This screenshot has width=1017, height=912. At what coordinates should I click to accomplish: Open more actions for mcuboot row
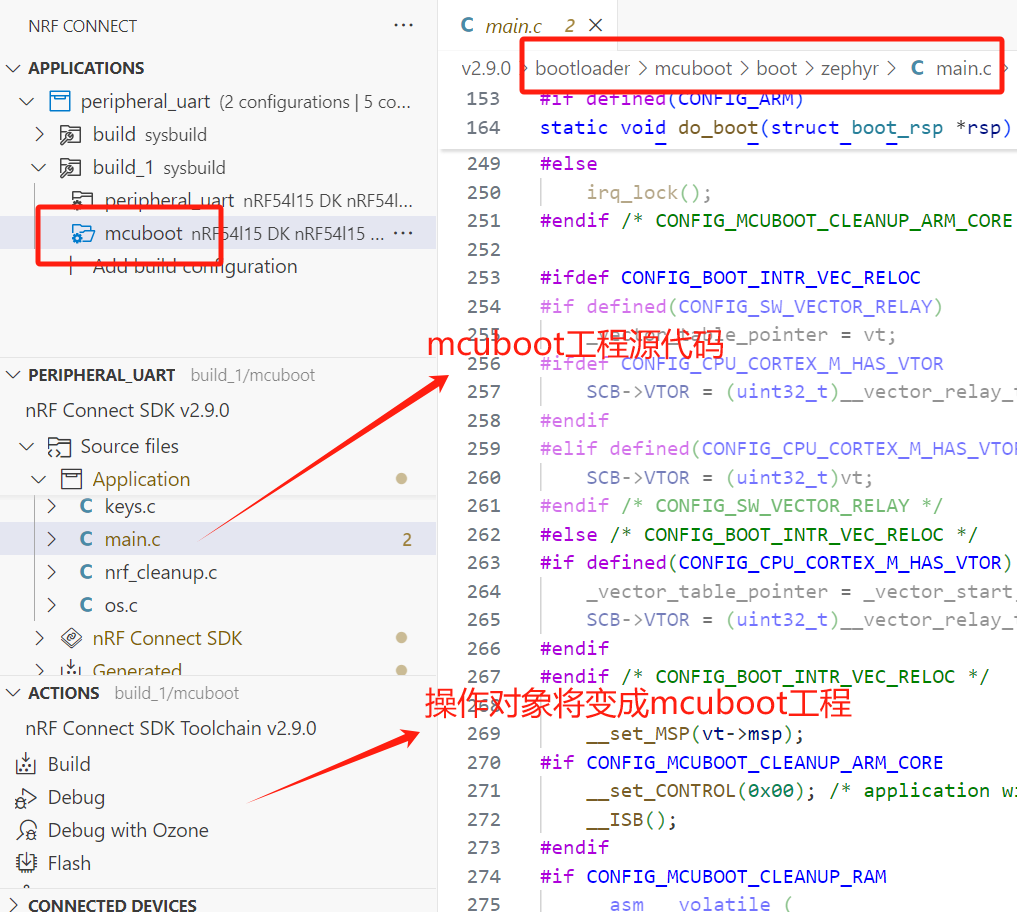pyautogui.click(x=403, y=233)
